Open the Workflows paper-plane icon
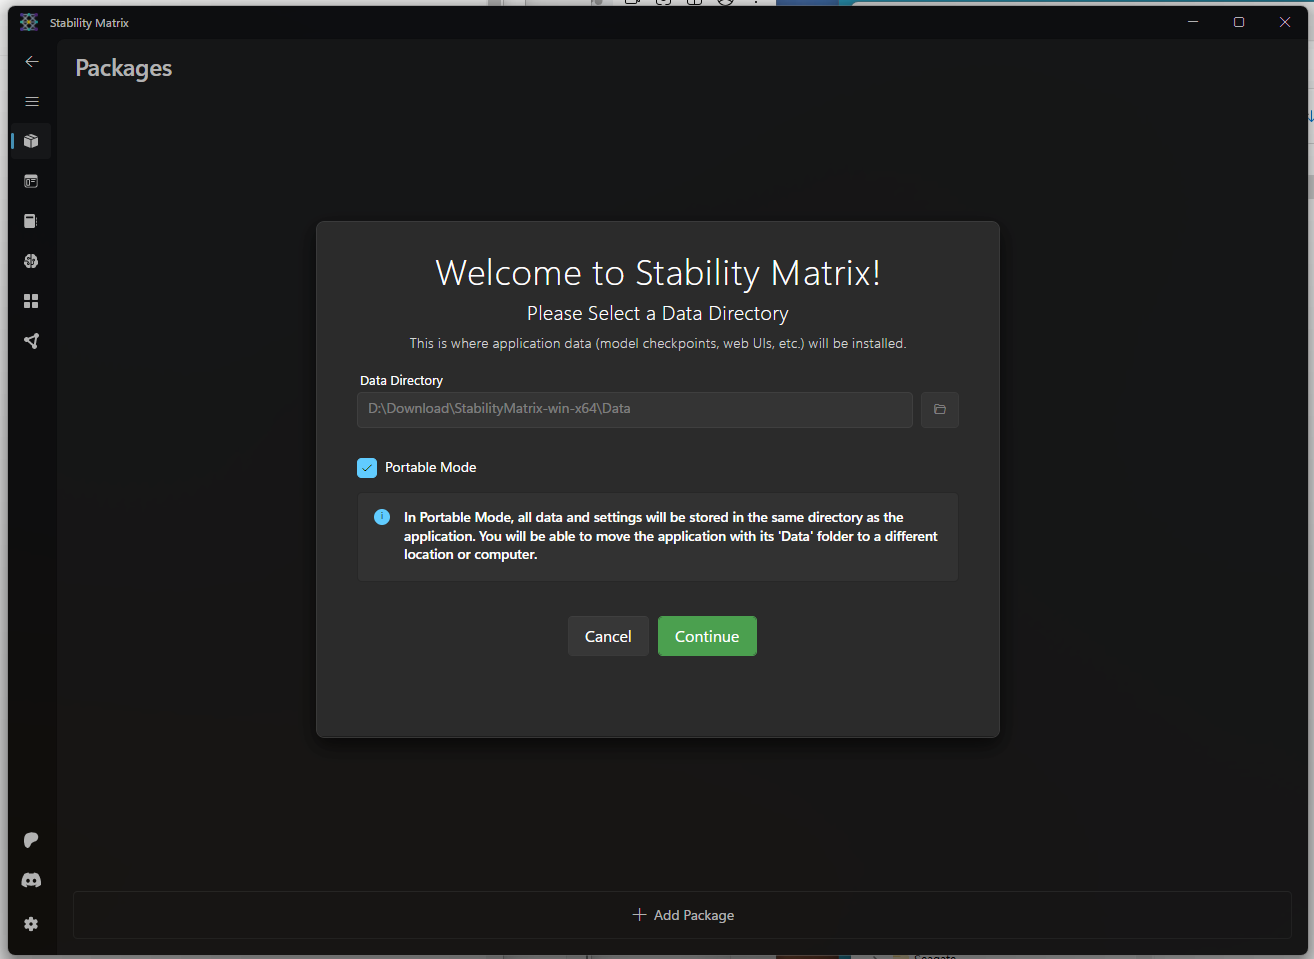 pos(31,340)
